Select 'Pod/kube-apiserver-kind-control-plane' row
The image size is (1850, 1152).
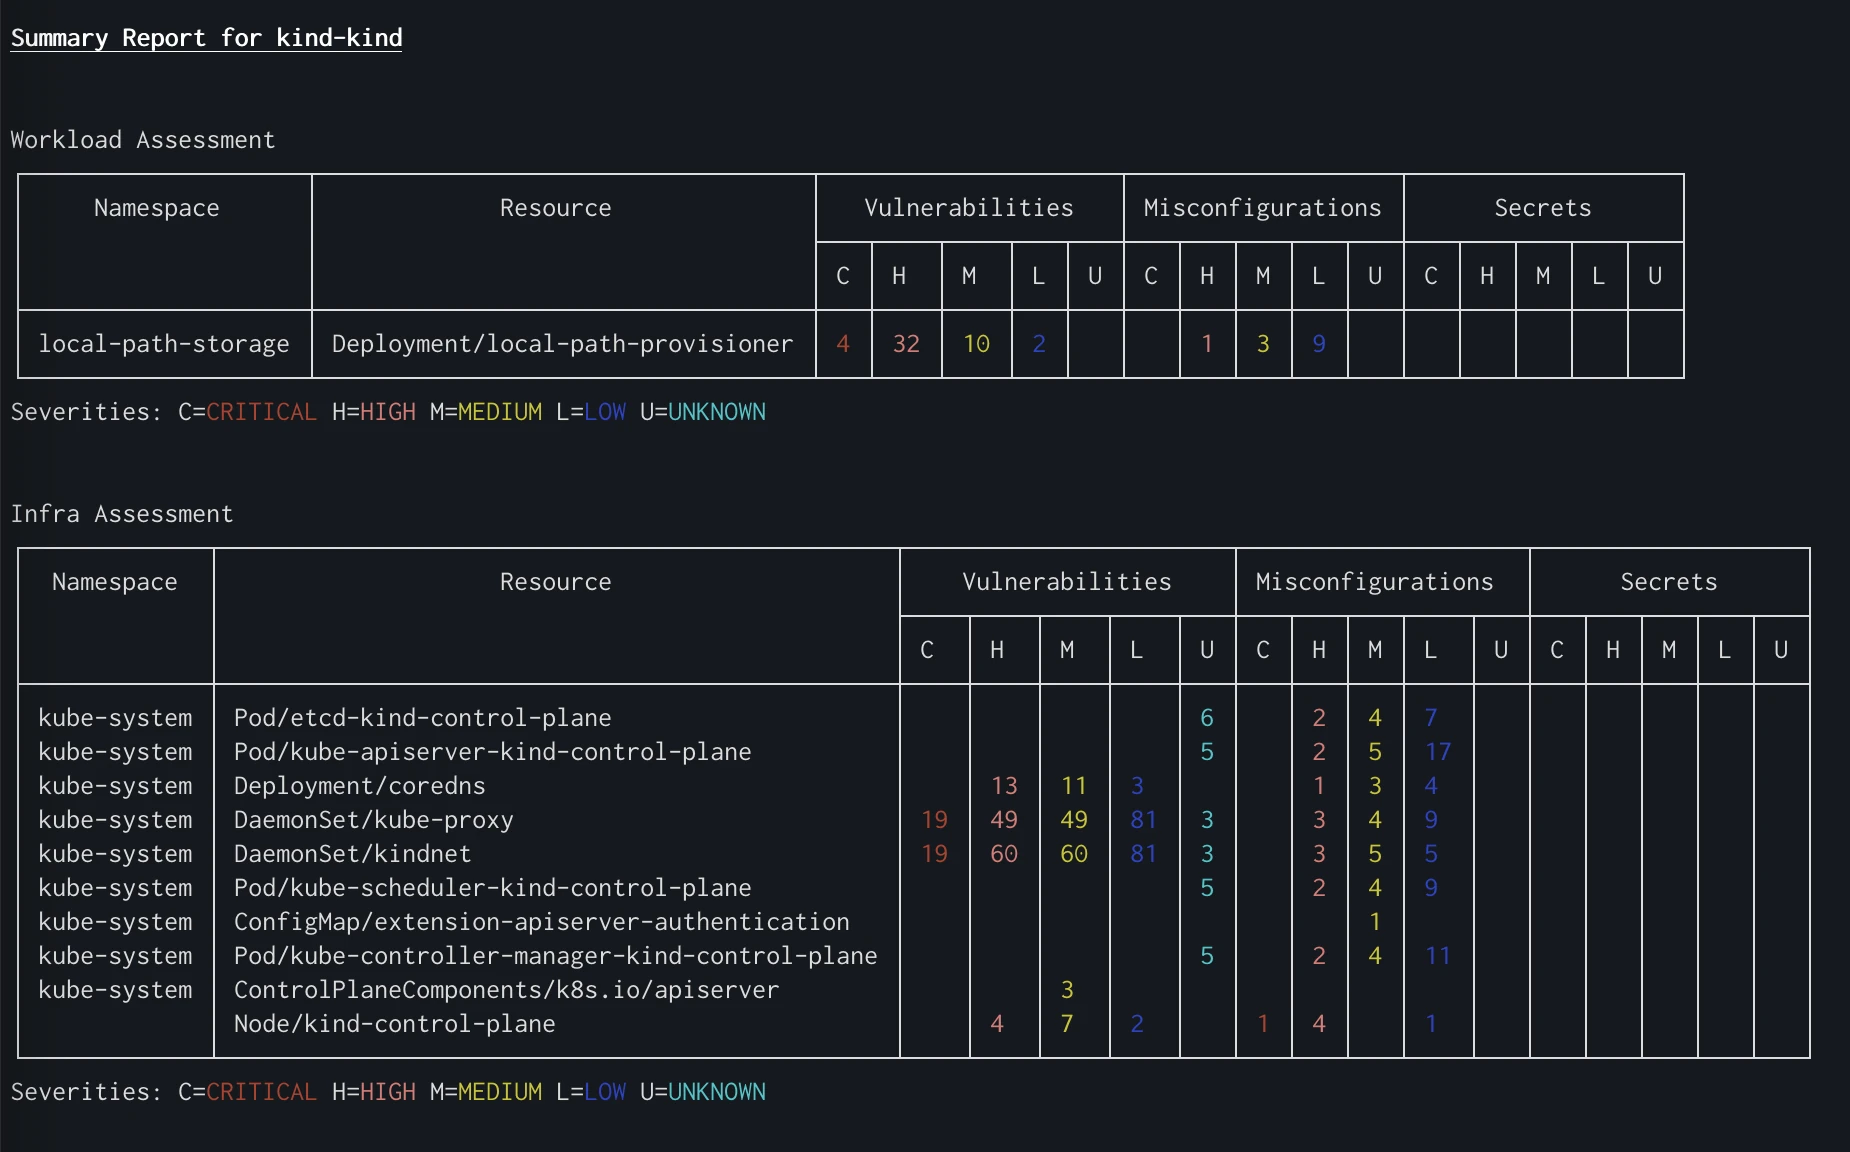[492, 752]
